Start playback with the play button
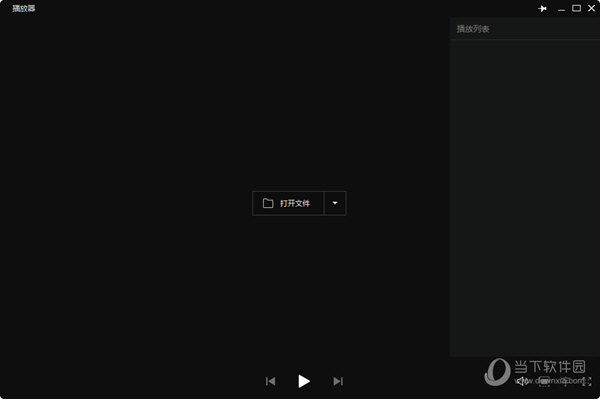This screenshot has width=600, height=399. click(x=304, y=381)
